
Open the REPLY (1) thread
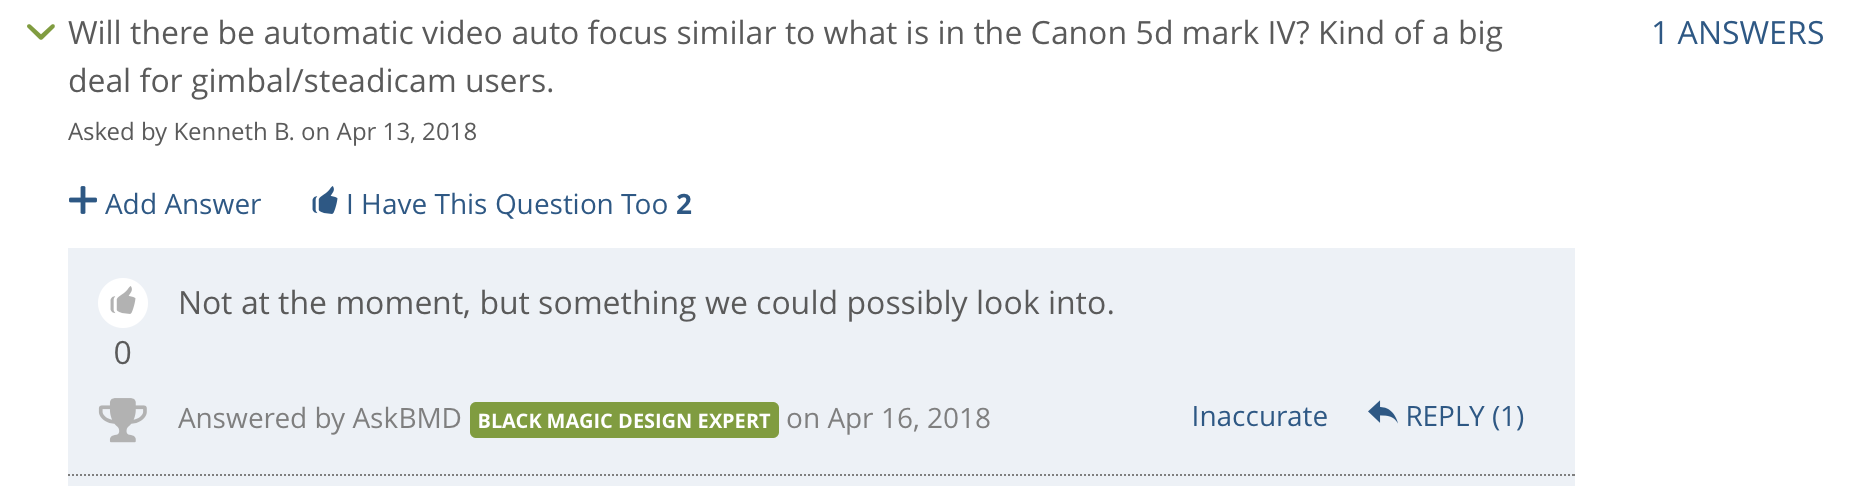pyautogui.click(x=1464, y=416)
